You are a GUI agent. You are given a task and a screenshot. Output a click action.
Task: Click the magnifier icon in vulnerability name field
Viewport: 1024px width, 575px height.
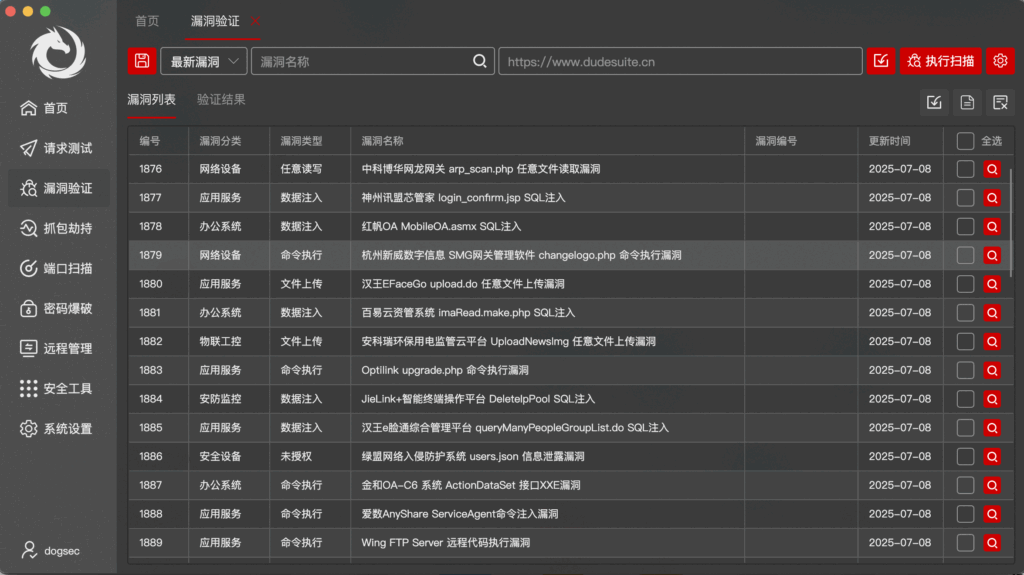click(481, 61)
